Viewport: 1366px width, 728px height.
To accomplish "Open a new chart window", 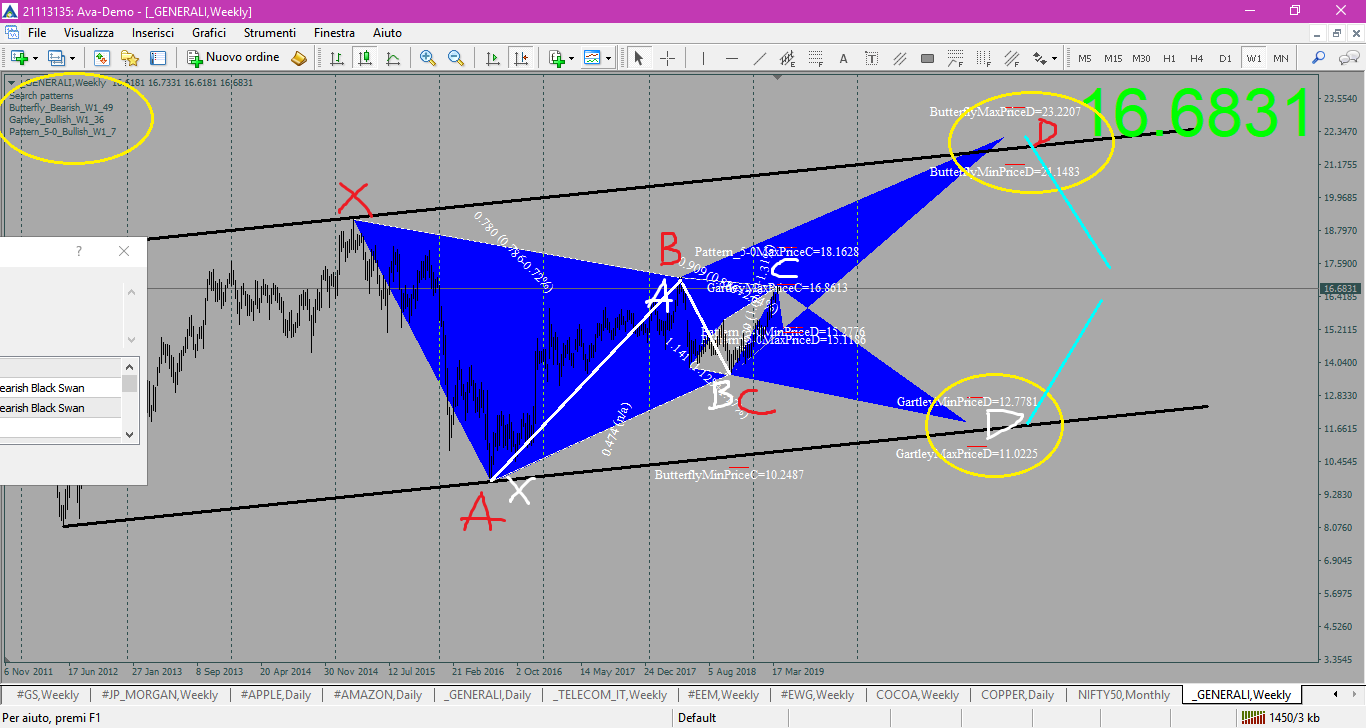I will 18,58.
